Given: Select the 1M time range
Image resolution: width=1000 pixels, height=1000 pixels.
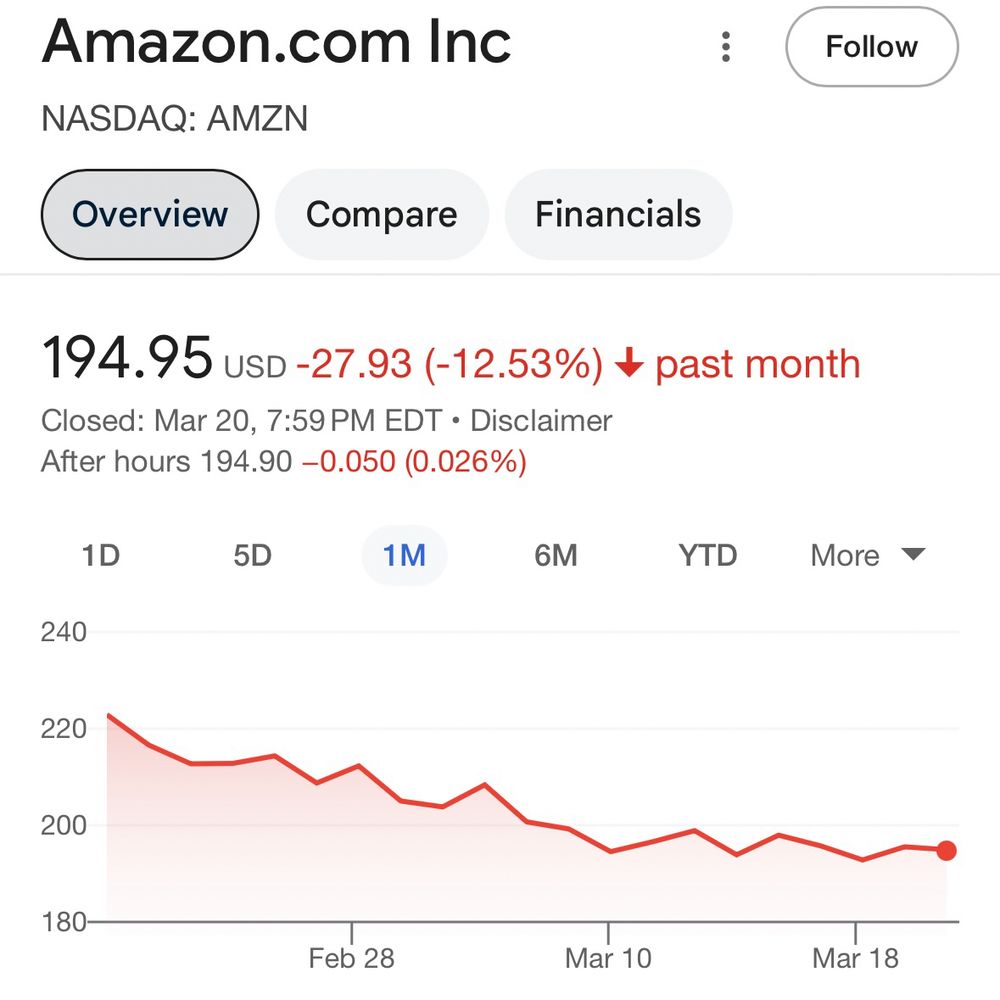Looking at the screenshot, I should click(x=404, y=556).
